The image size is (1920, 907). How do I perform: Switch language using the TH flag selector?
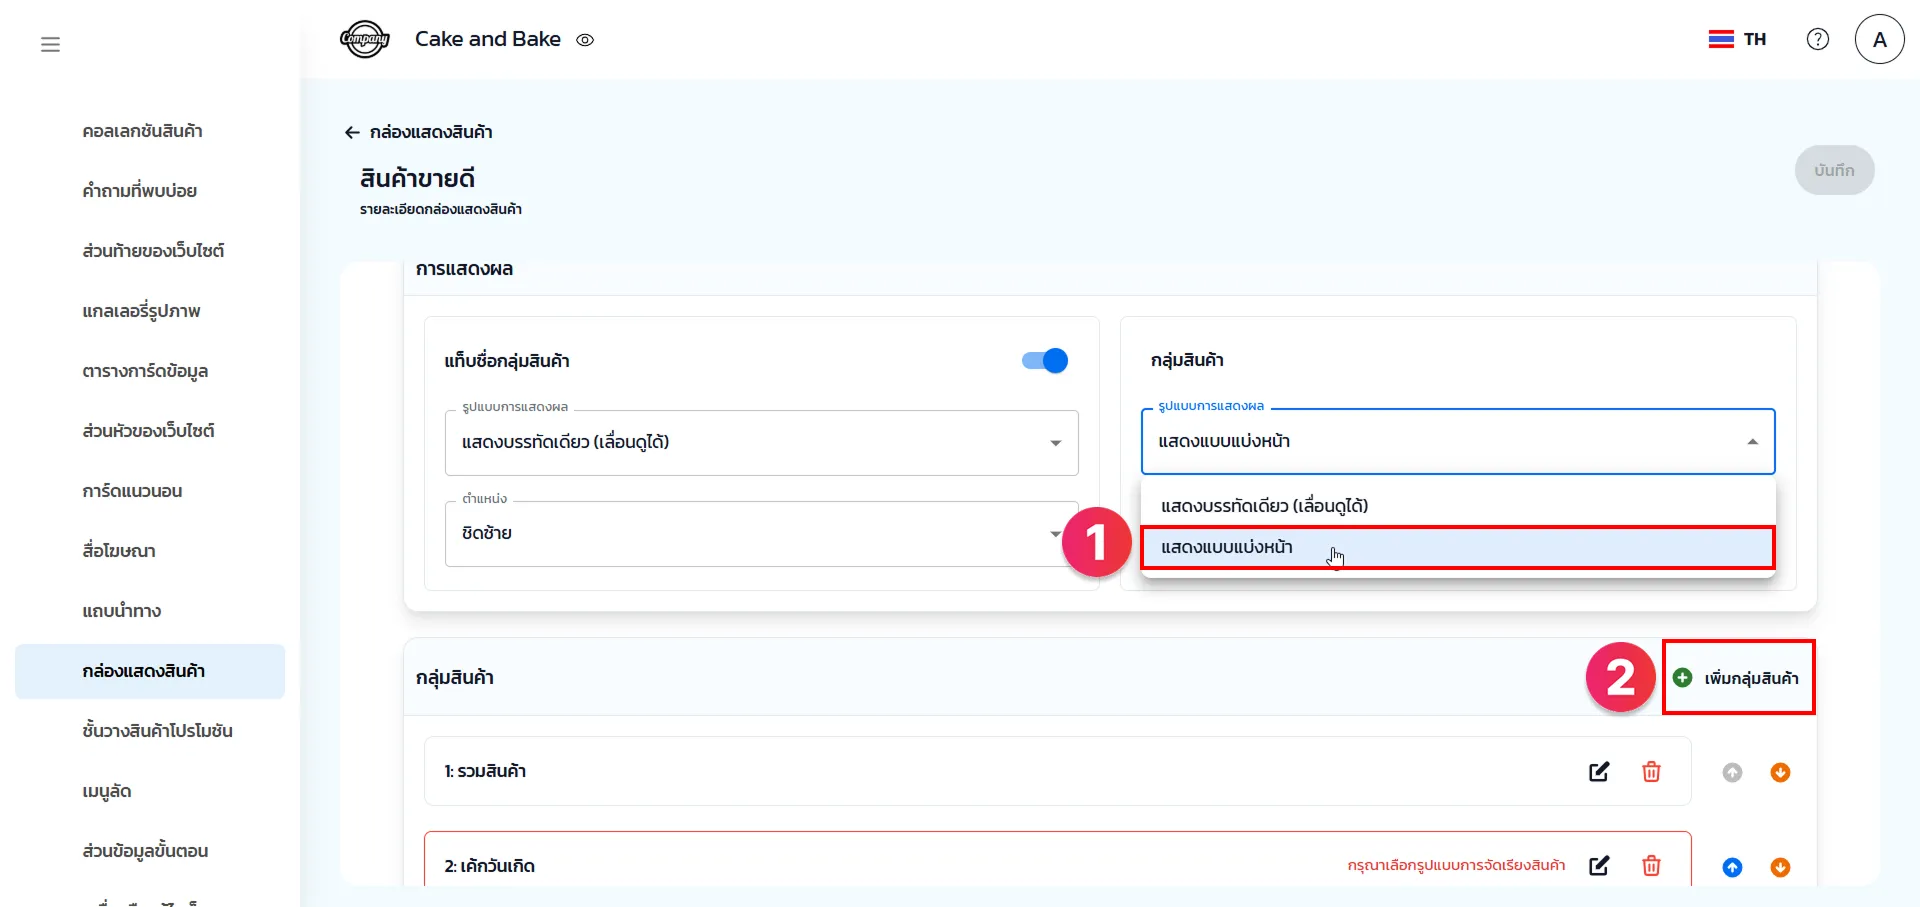pos(1737,39)
